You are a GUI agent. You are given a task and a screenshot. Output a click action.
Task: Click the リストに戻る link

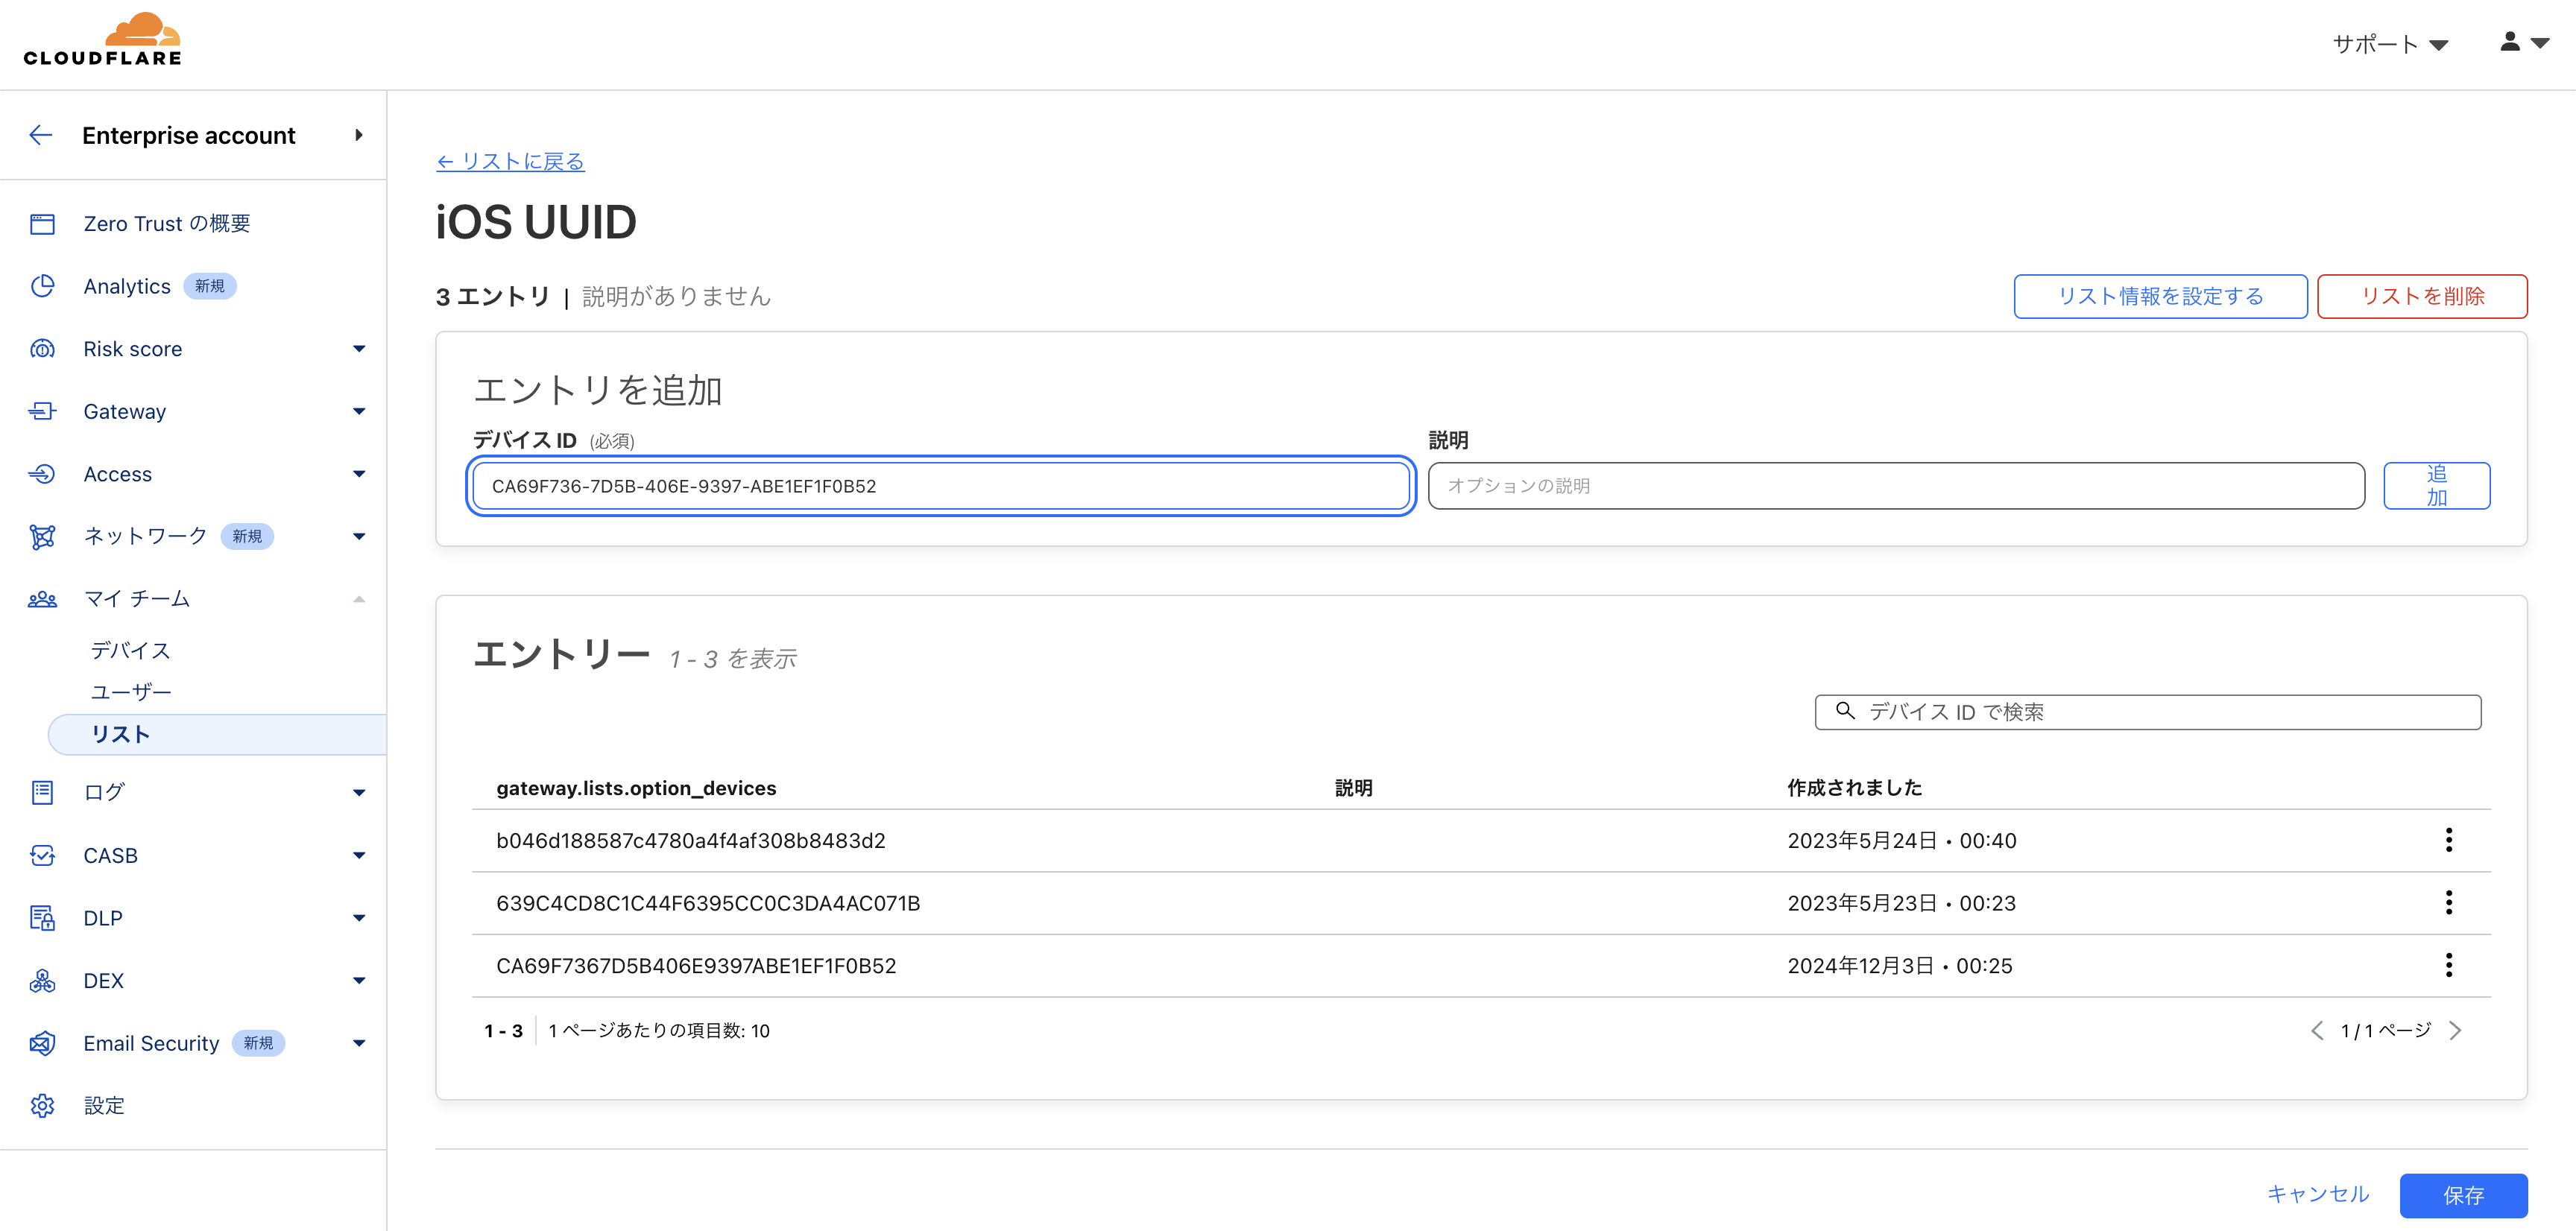(510, 161)
